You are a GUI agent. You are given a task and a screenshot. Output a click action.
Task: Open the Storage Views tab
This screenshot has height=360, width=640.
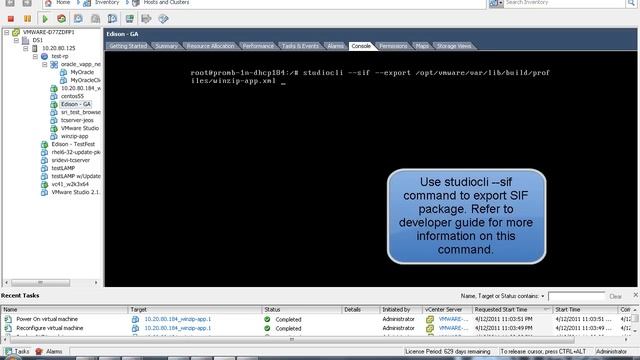453,46
